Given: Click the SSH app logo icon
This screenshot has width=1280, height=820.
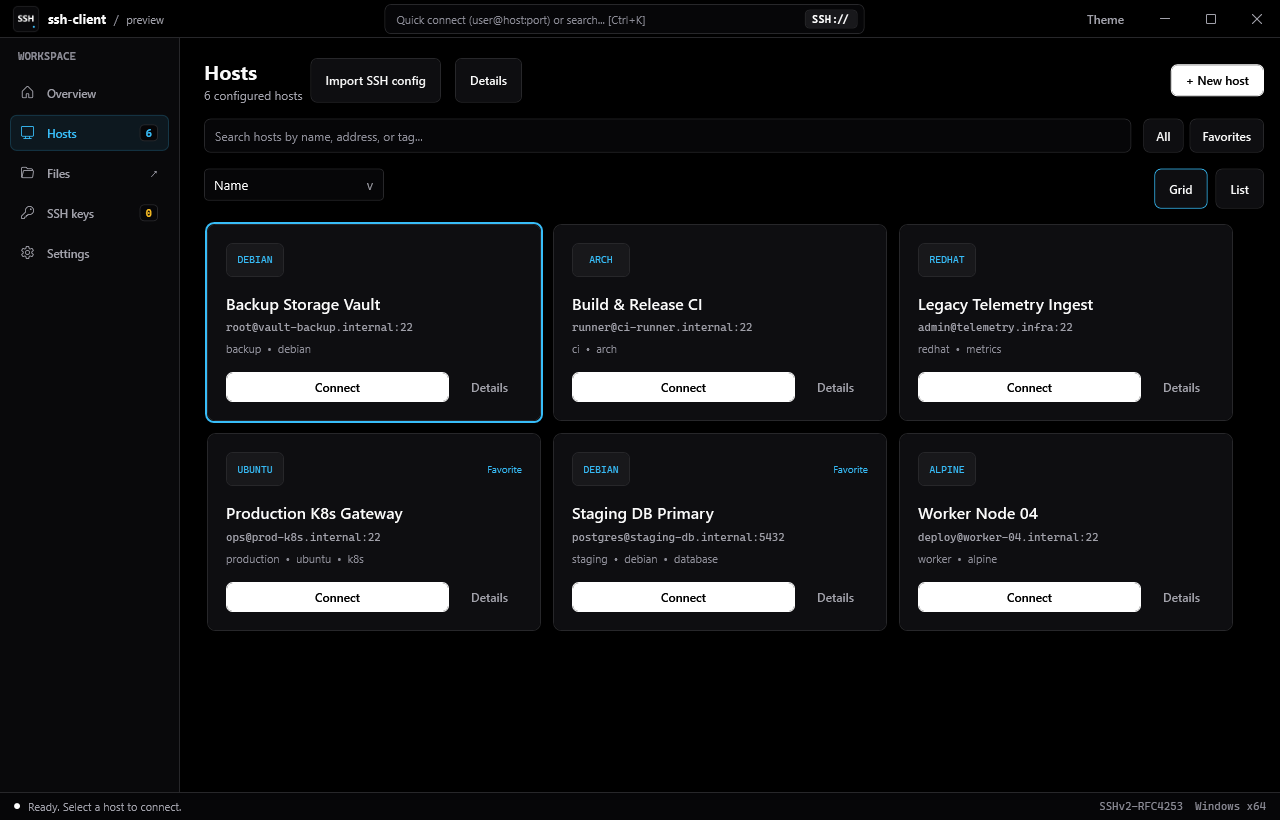Looking at the screenshot, I should click(26, 19).
